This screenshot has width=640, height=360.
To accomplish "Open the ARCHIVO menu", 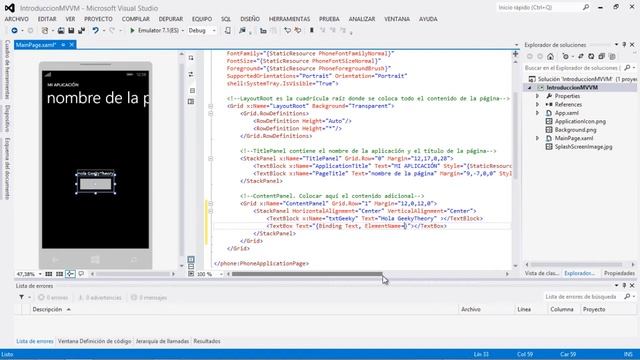I will [17, 19].
